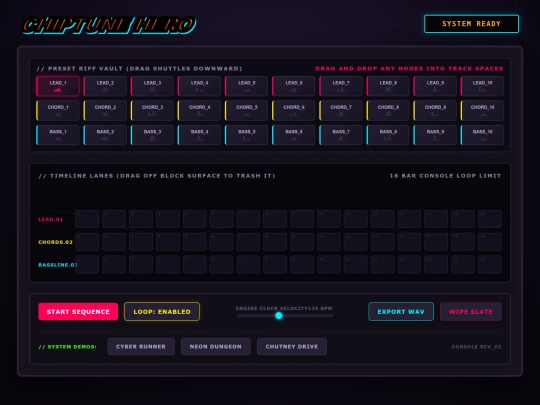Click the CHORD_3 riff node

(x=152, y=111)
